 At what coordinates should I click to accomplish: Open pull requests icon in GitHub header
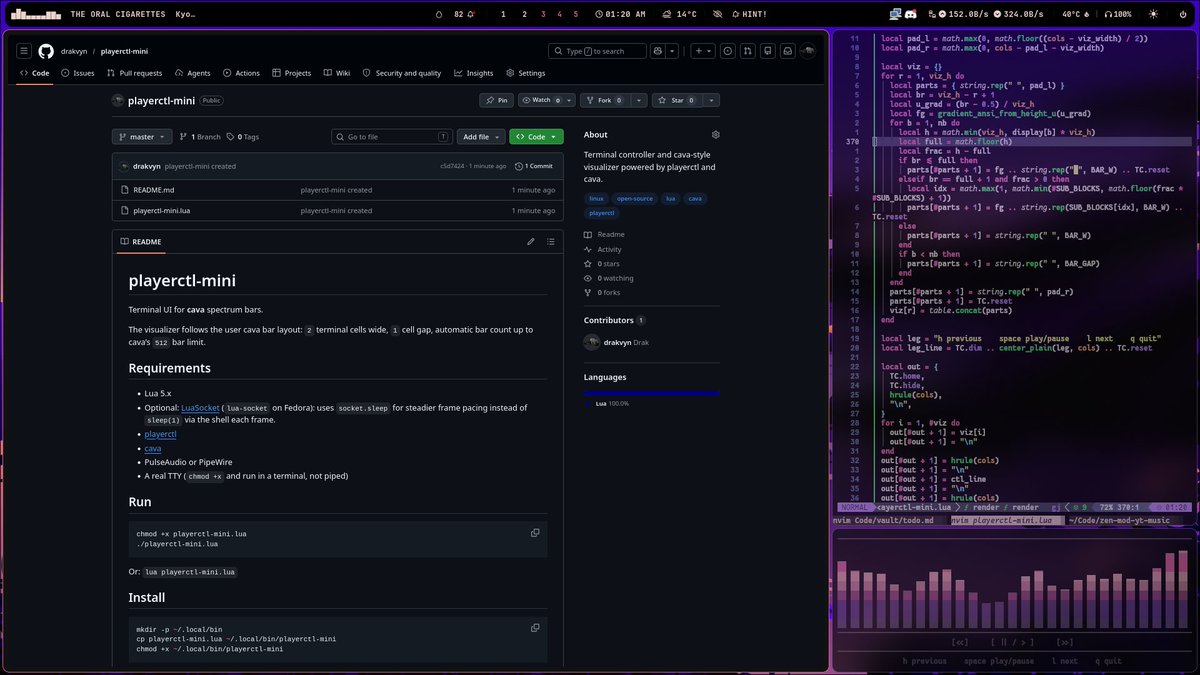coord(748,51)
